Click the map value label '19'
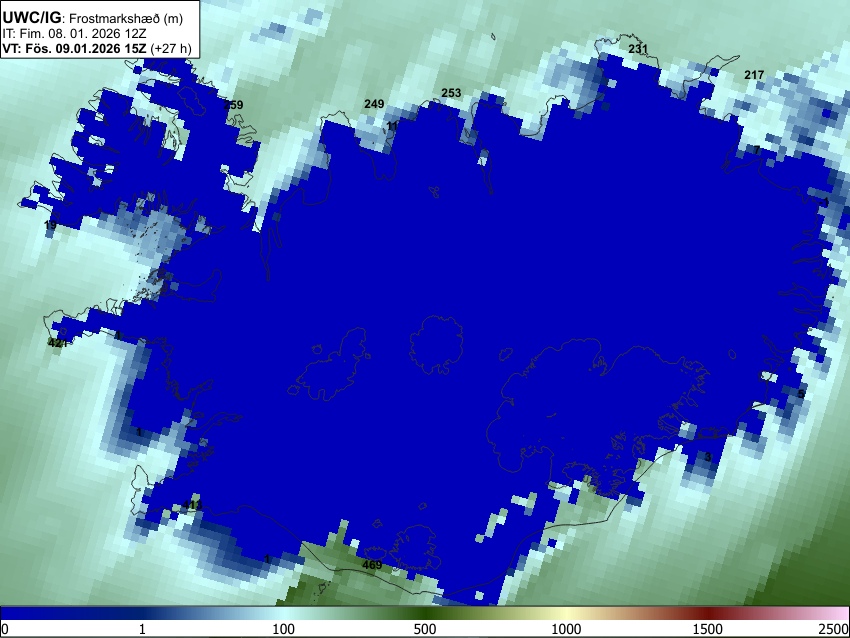Image resolution: width=850 pixels, height=638 pixels. 50,225
